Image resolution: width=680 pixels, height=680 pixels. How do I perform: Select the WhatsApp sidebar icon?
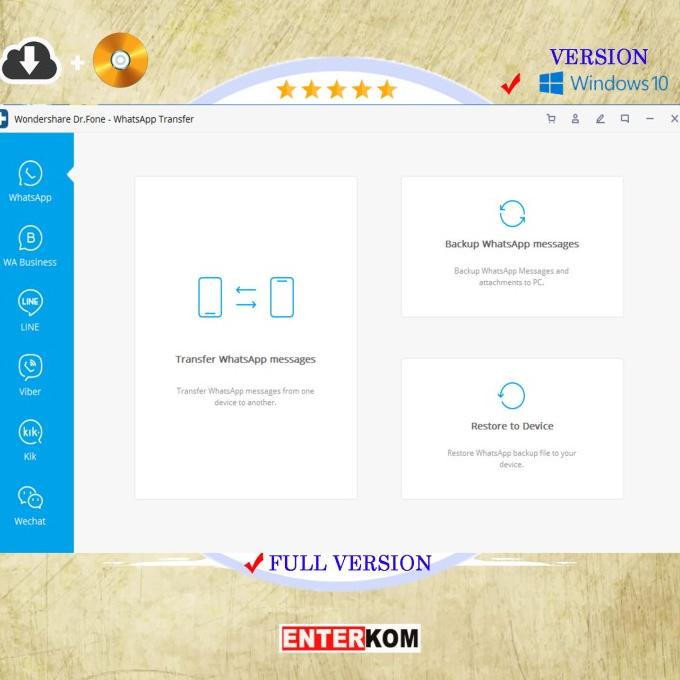click(x=30, y=173)
